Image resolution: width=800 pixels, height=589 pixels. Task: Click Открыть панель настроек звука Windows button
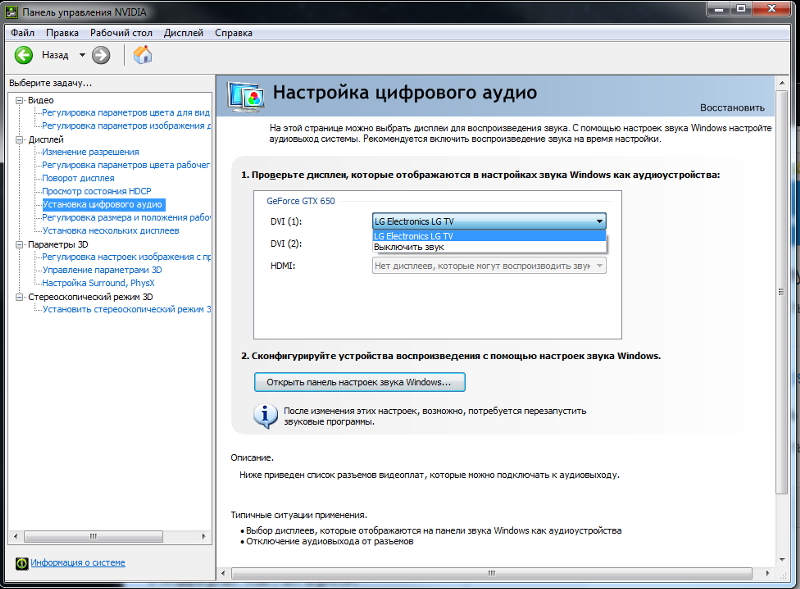[x=360, y=382]
